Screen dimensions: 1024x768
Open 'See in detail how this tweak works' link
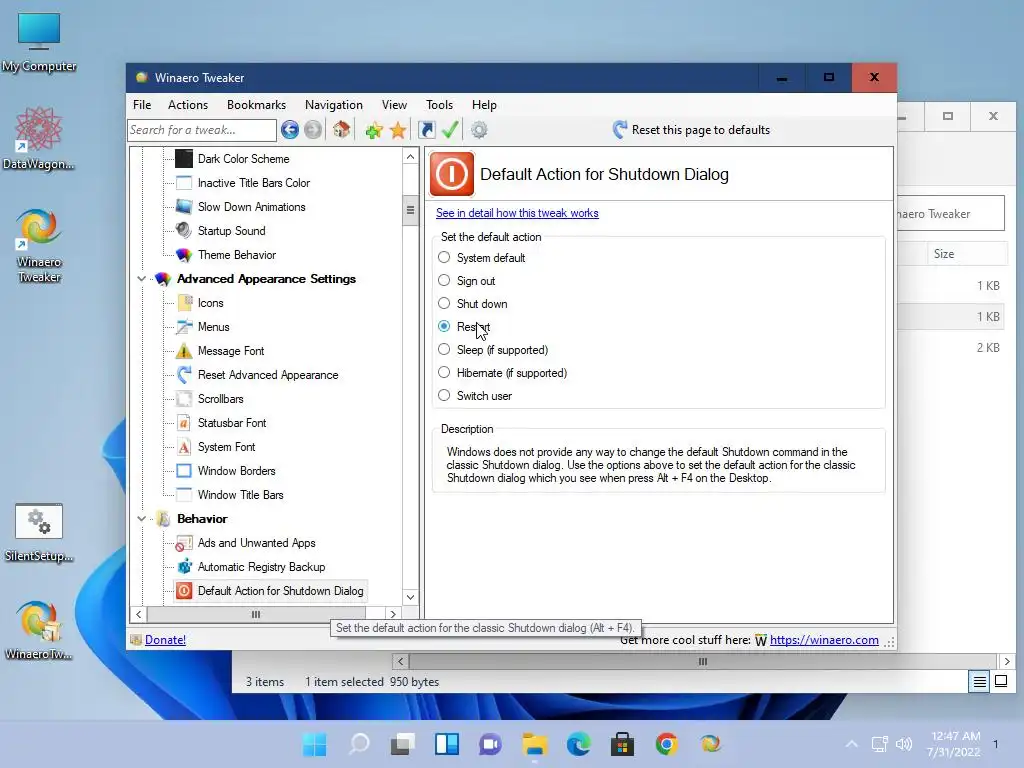[x=517, y=213]
